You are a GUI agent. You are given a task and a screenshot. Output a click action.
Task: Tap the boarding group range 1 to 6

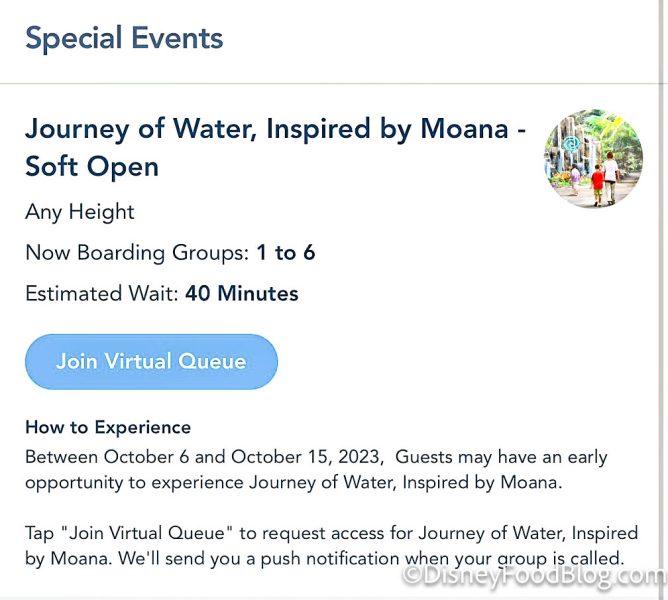click(x=285, y=253)
